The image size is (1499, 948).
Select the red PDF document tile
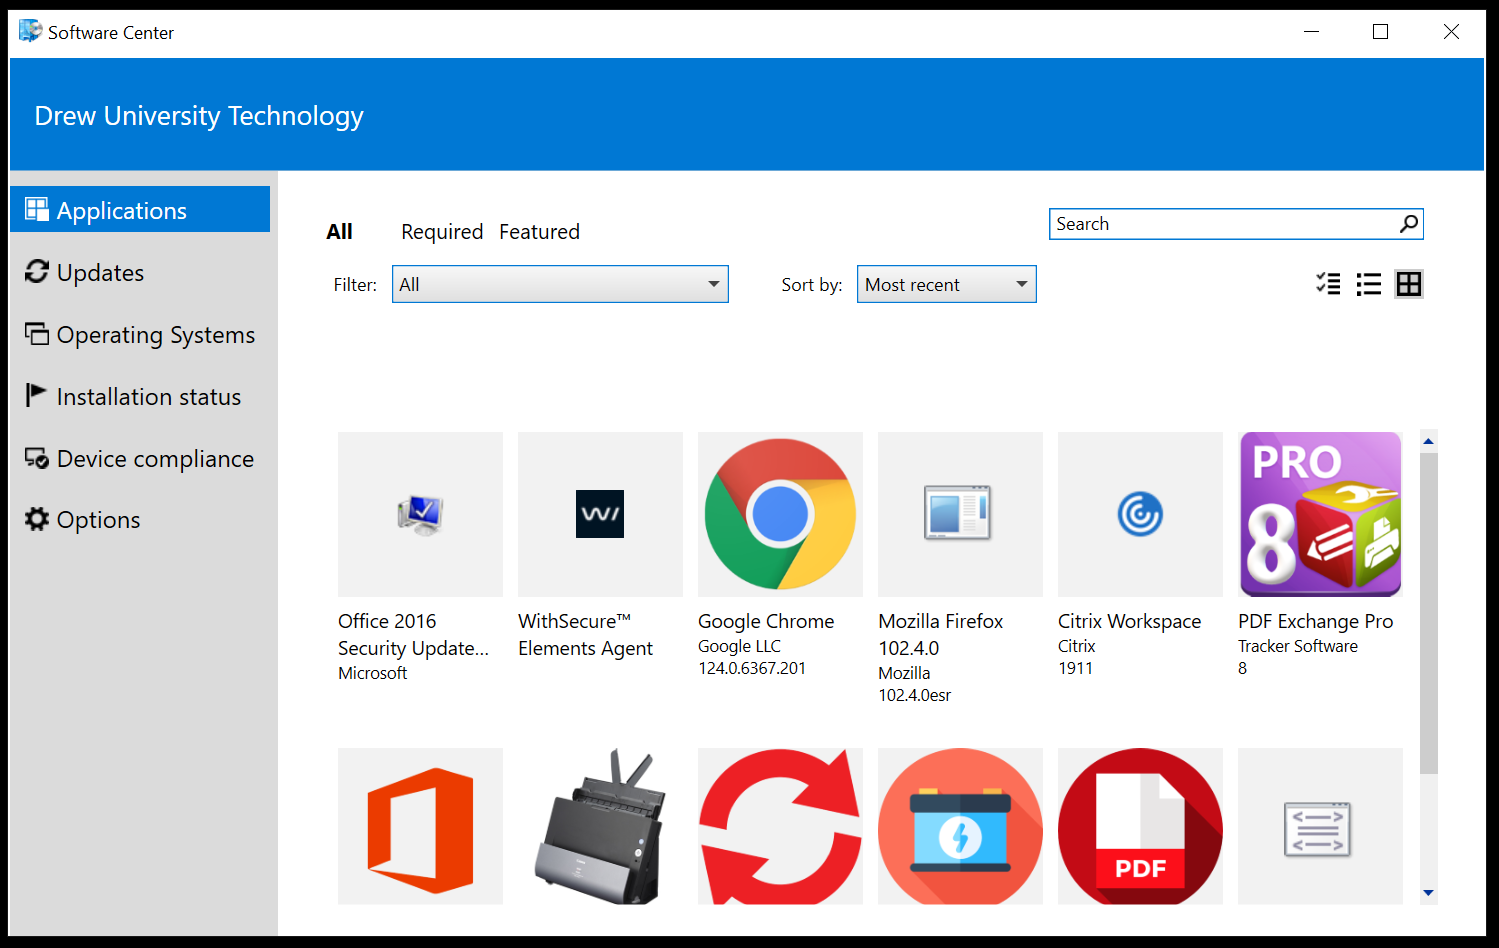(1140, 826)
